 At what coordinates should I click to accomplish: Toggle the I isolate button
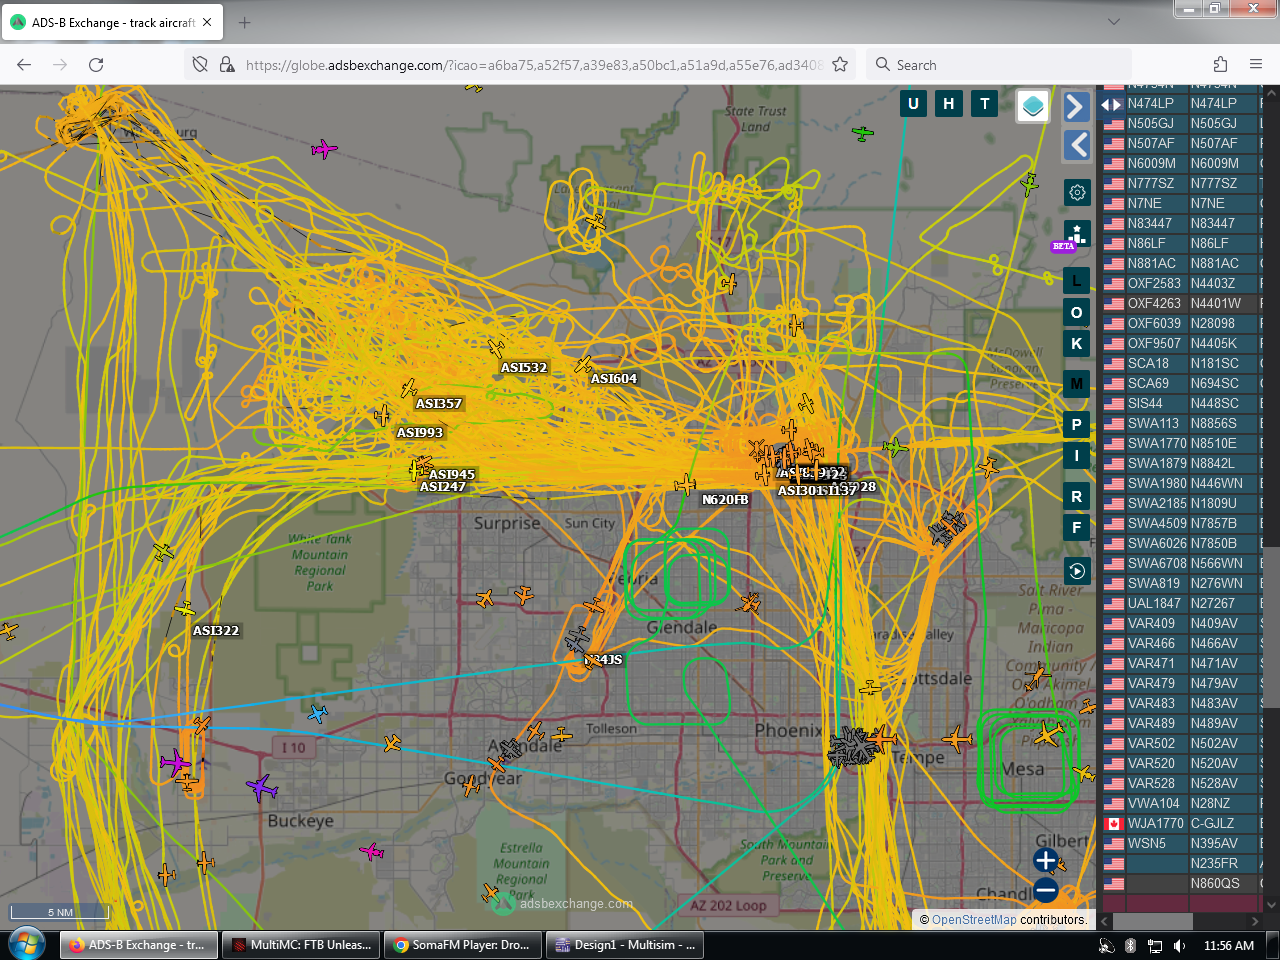[x=1077, y=456]
